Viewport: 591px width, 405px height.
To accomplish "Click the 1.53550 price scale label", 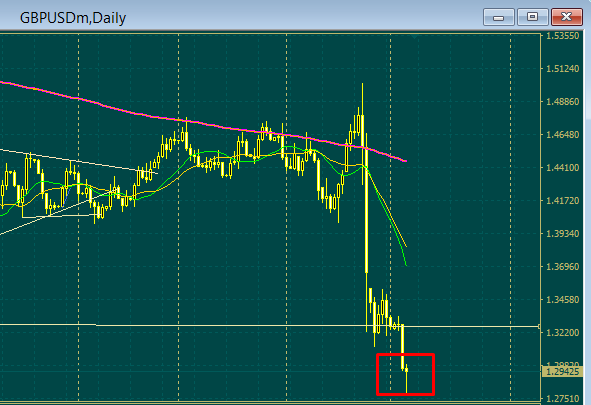I will pyautogui.click(x=562, y=36).
